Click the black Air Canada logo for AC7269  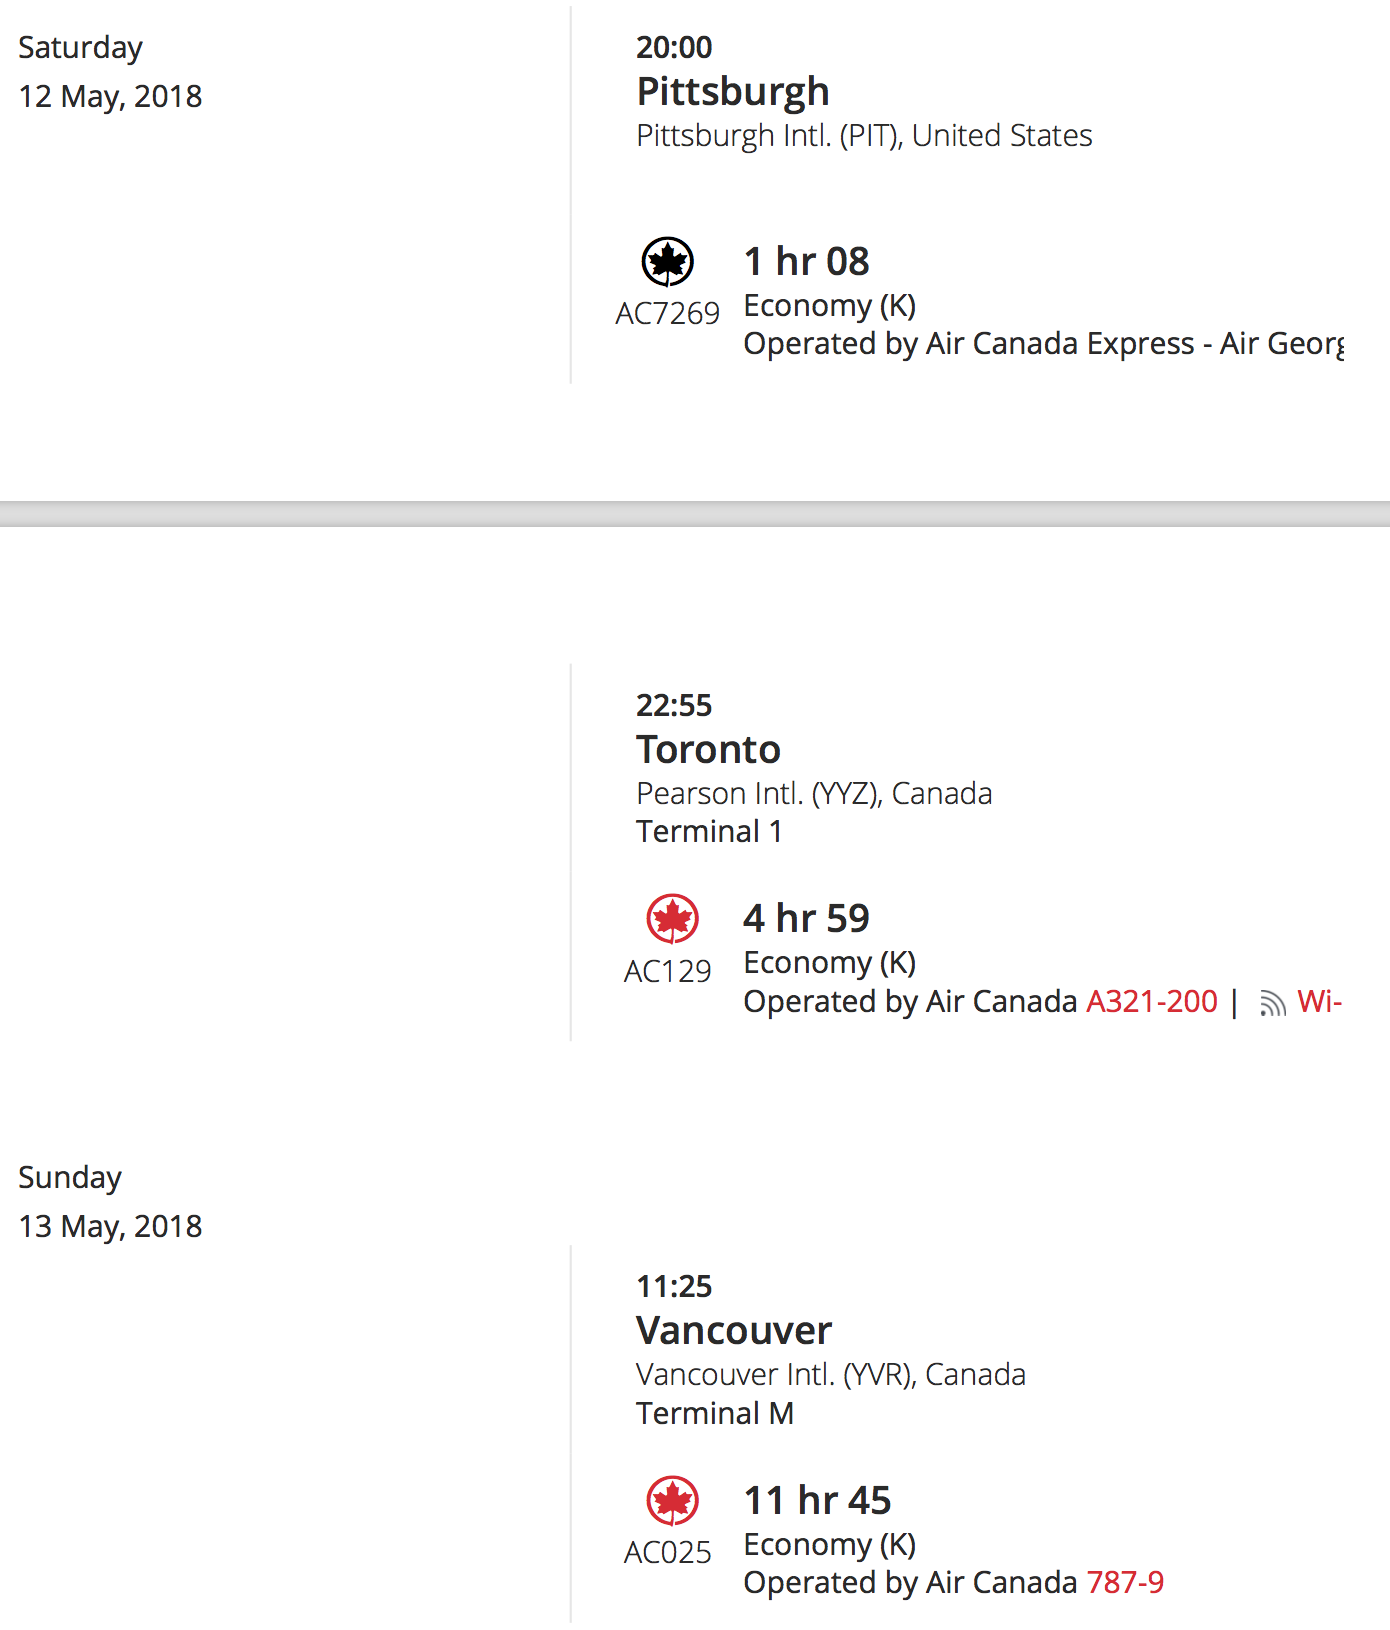coord(667,262)
